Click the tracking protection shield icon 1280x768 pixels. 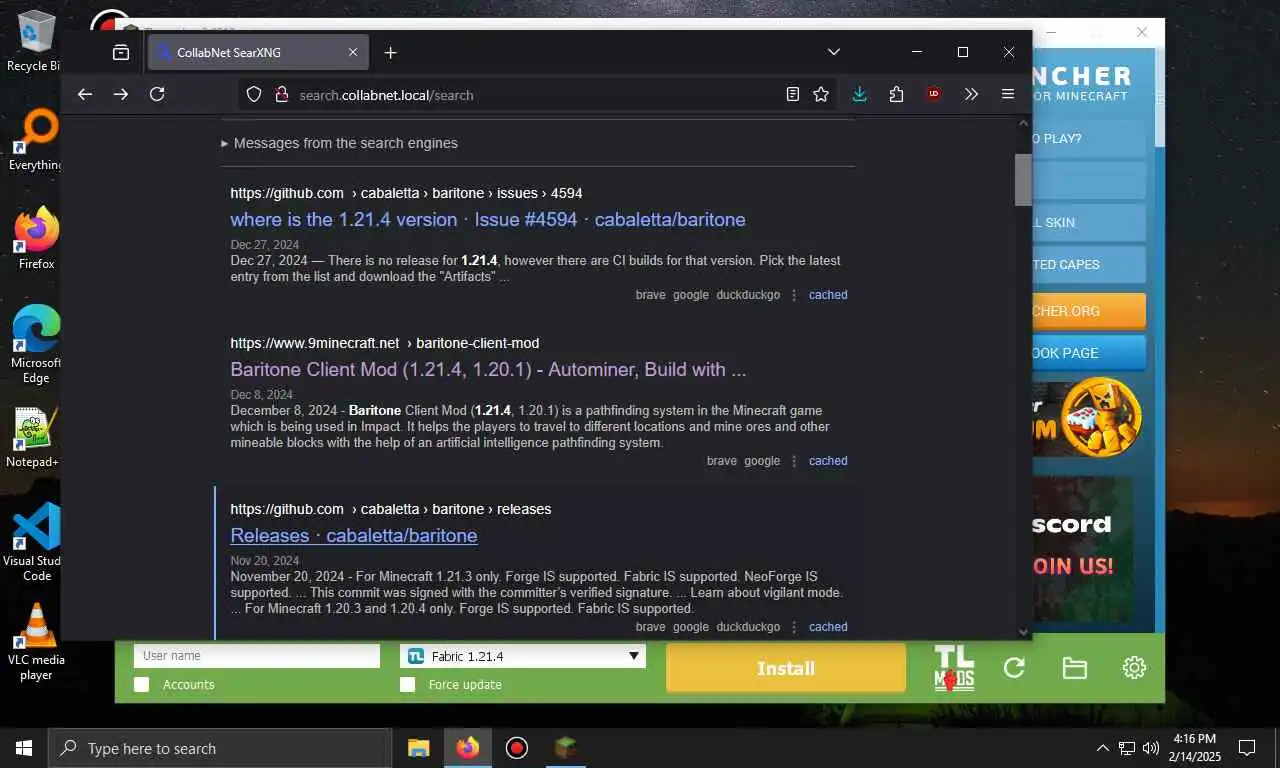(x=254, y=94)
